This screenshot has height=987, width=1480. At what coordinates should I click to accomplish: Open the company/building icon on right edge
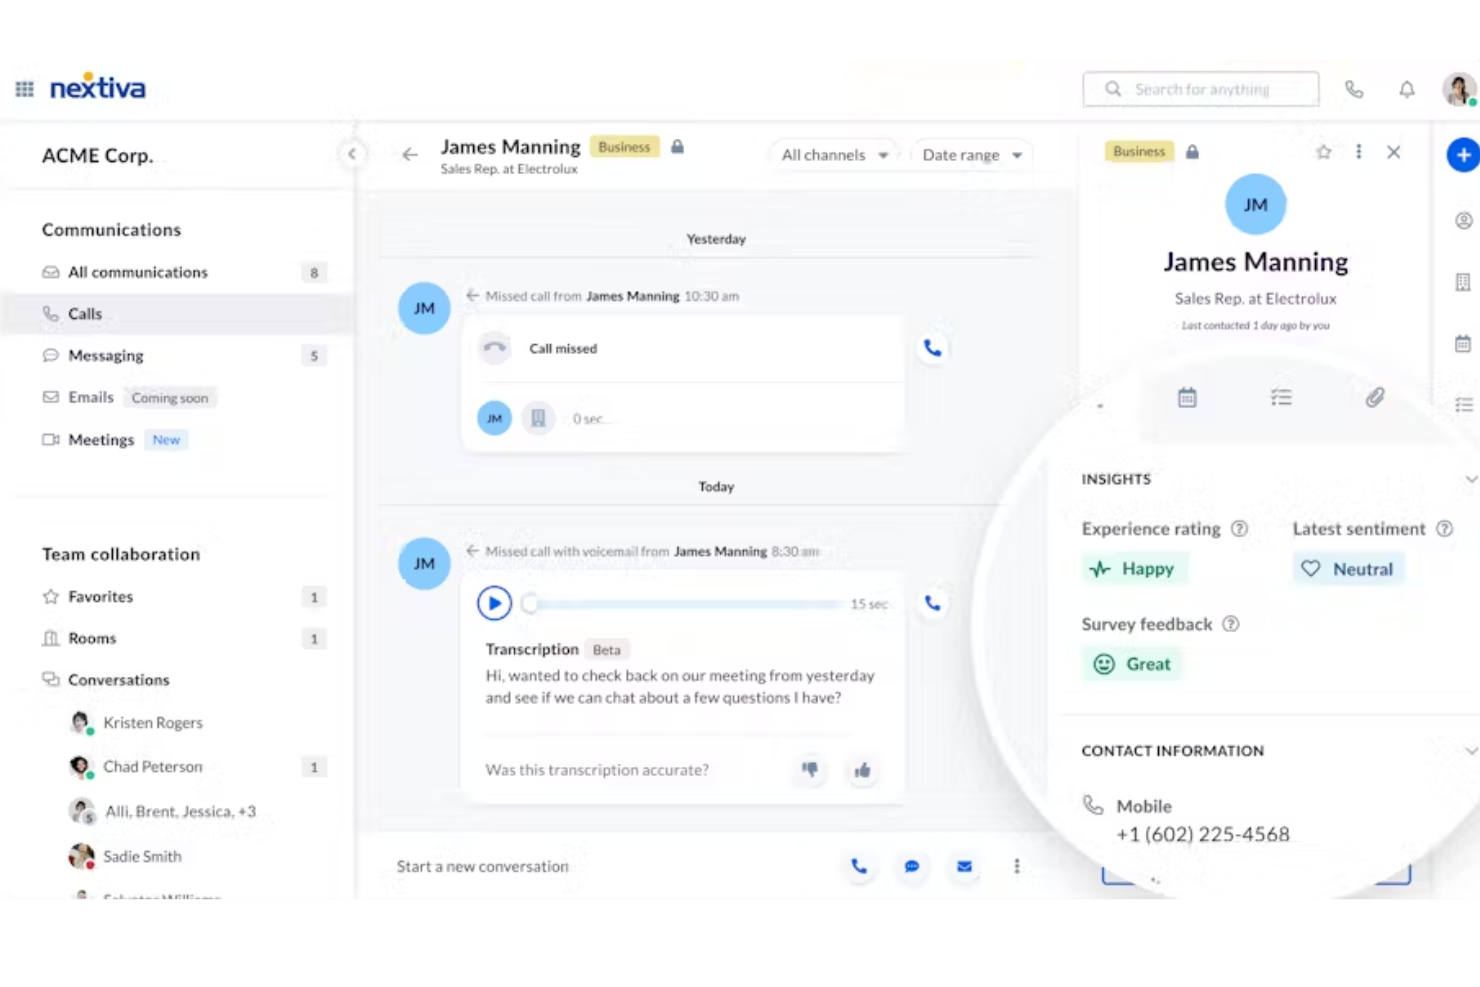tap(1463, 281)
